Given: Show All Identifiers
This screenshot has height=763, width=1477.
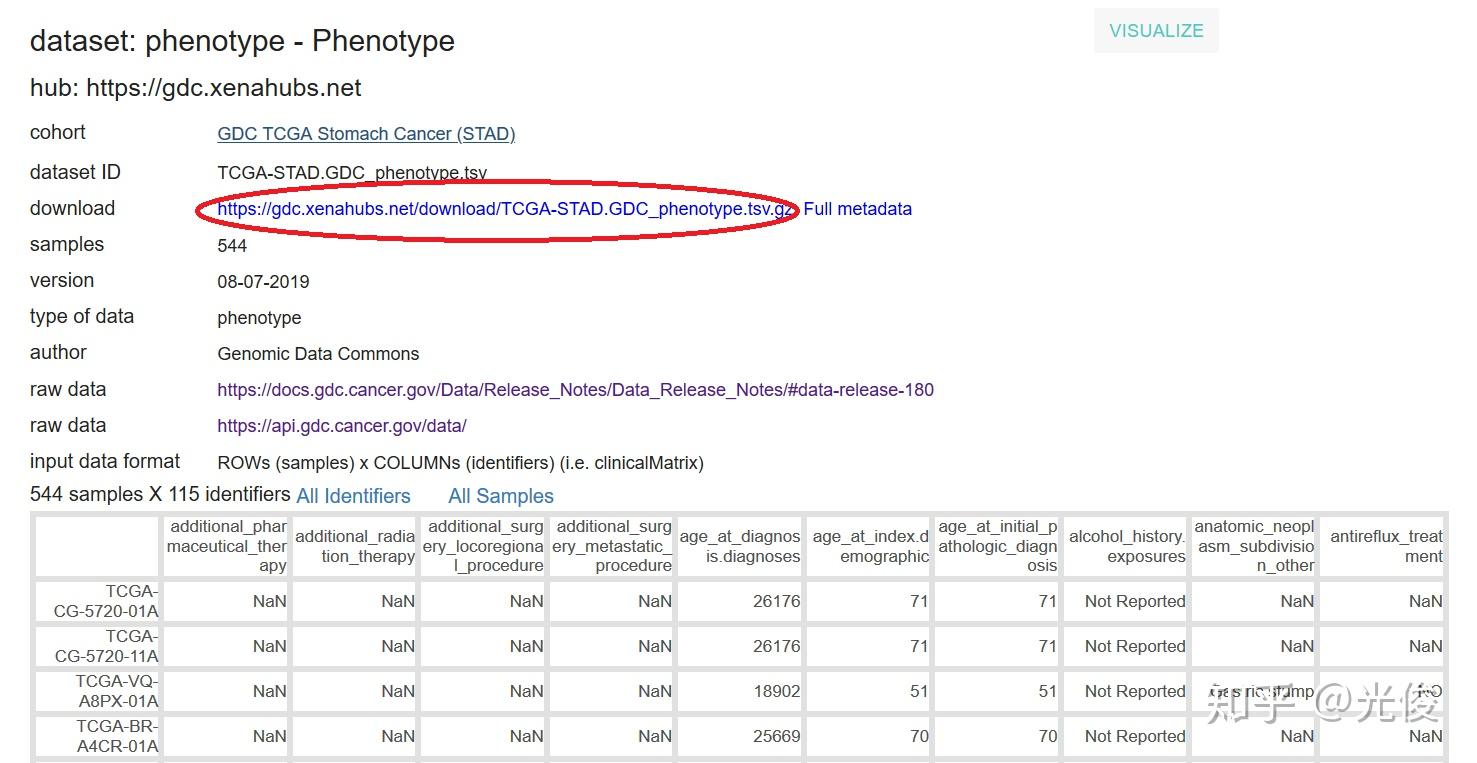Looking at the screenshot, I should [353, 496].
